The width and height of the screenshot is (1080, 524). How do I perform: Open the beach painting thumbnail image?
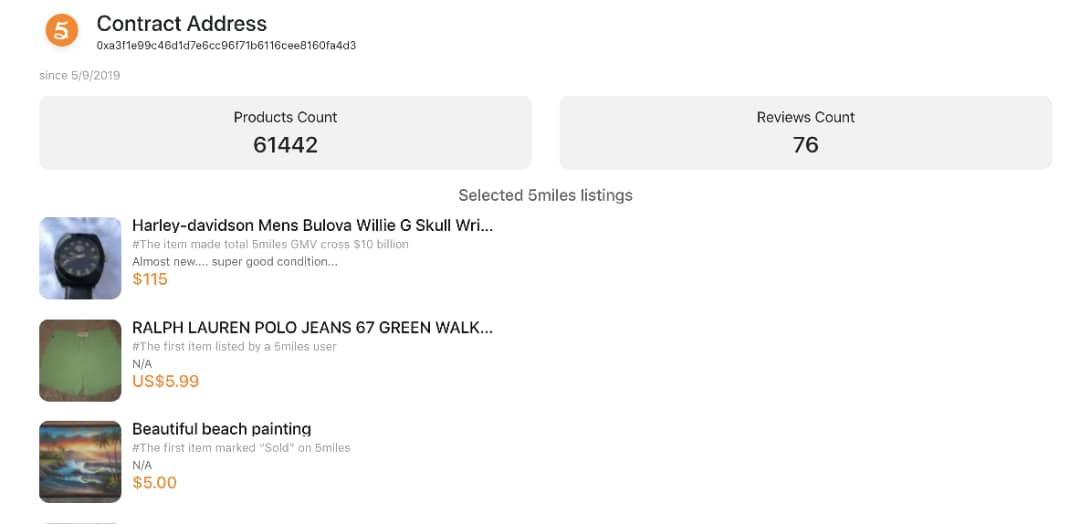click(x=80, y=462)
